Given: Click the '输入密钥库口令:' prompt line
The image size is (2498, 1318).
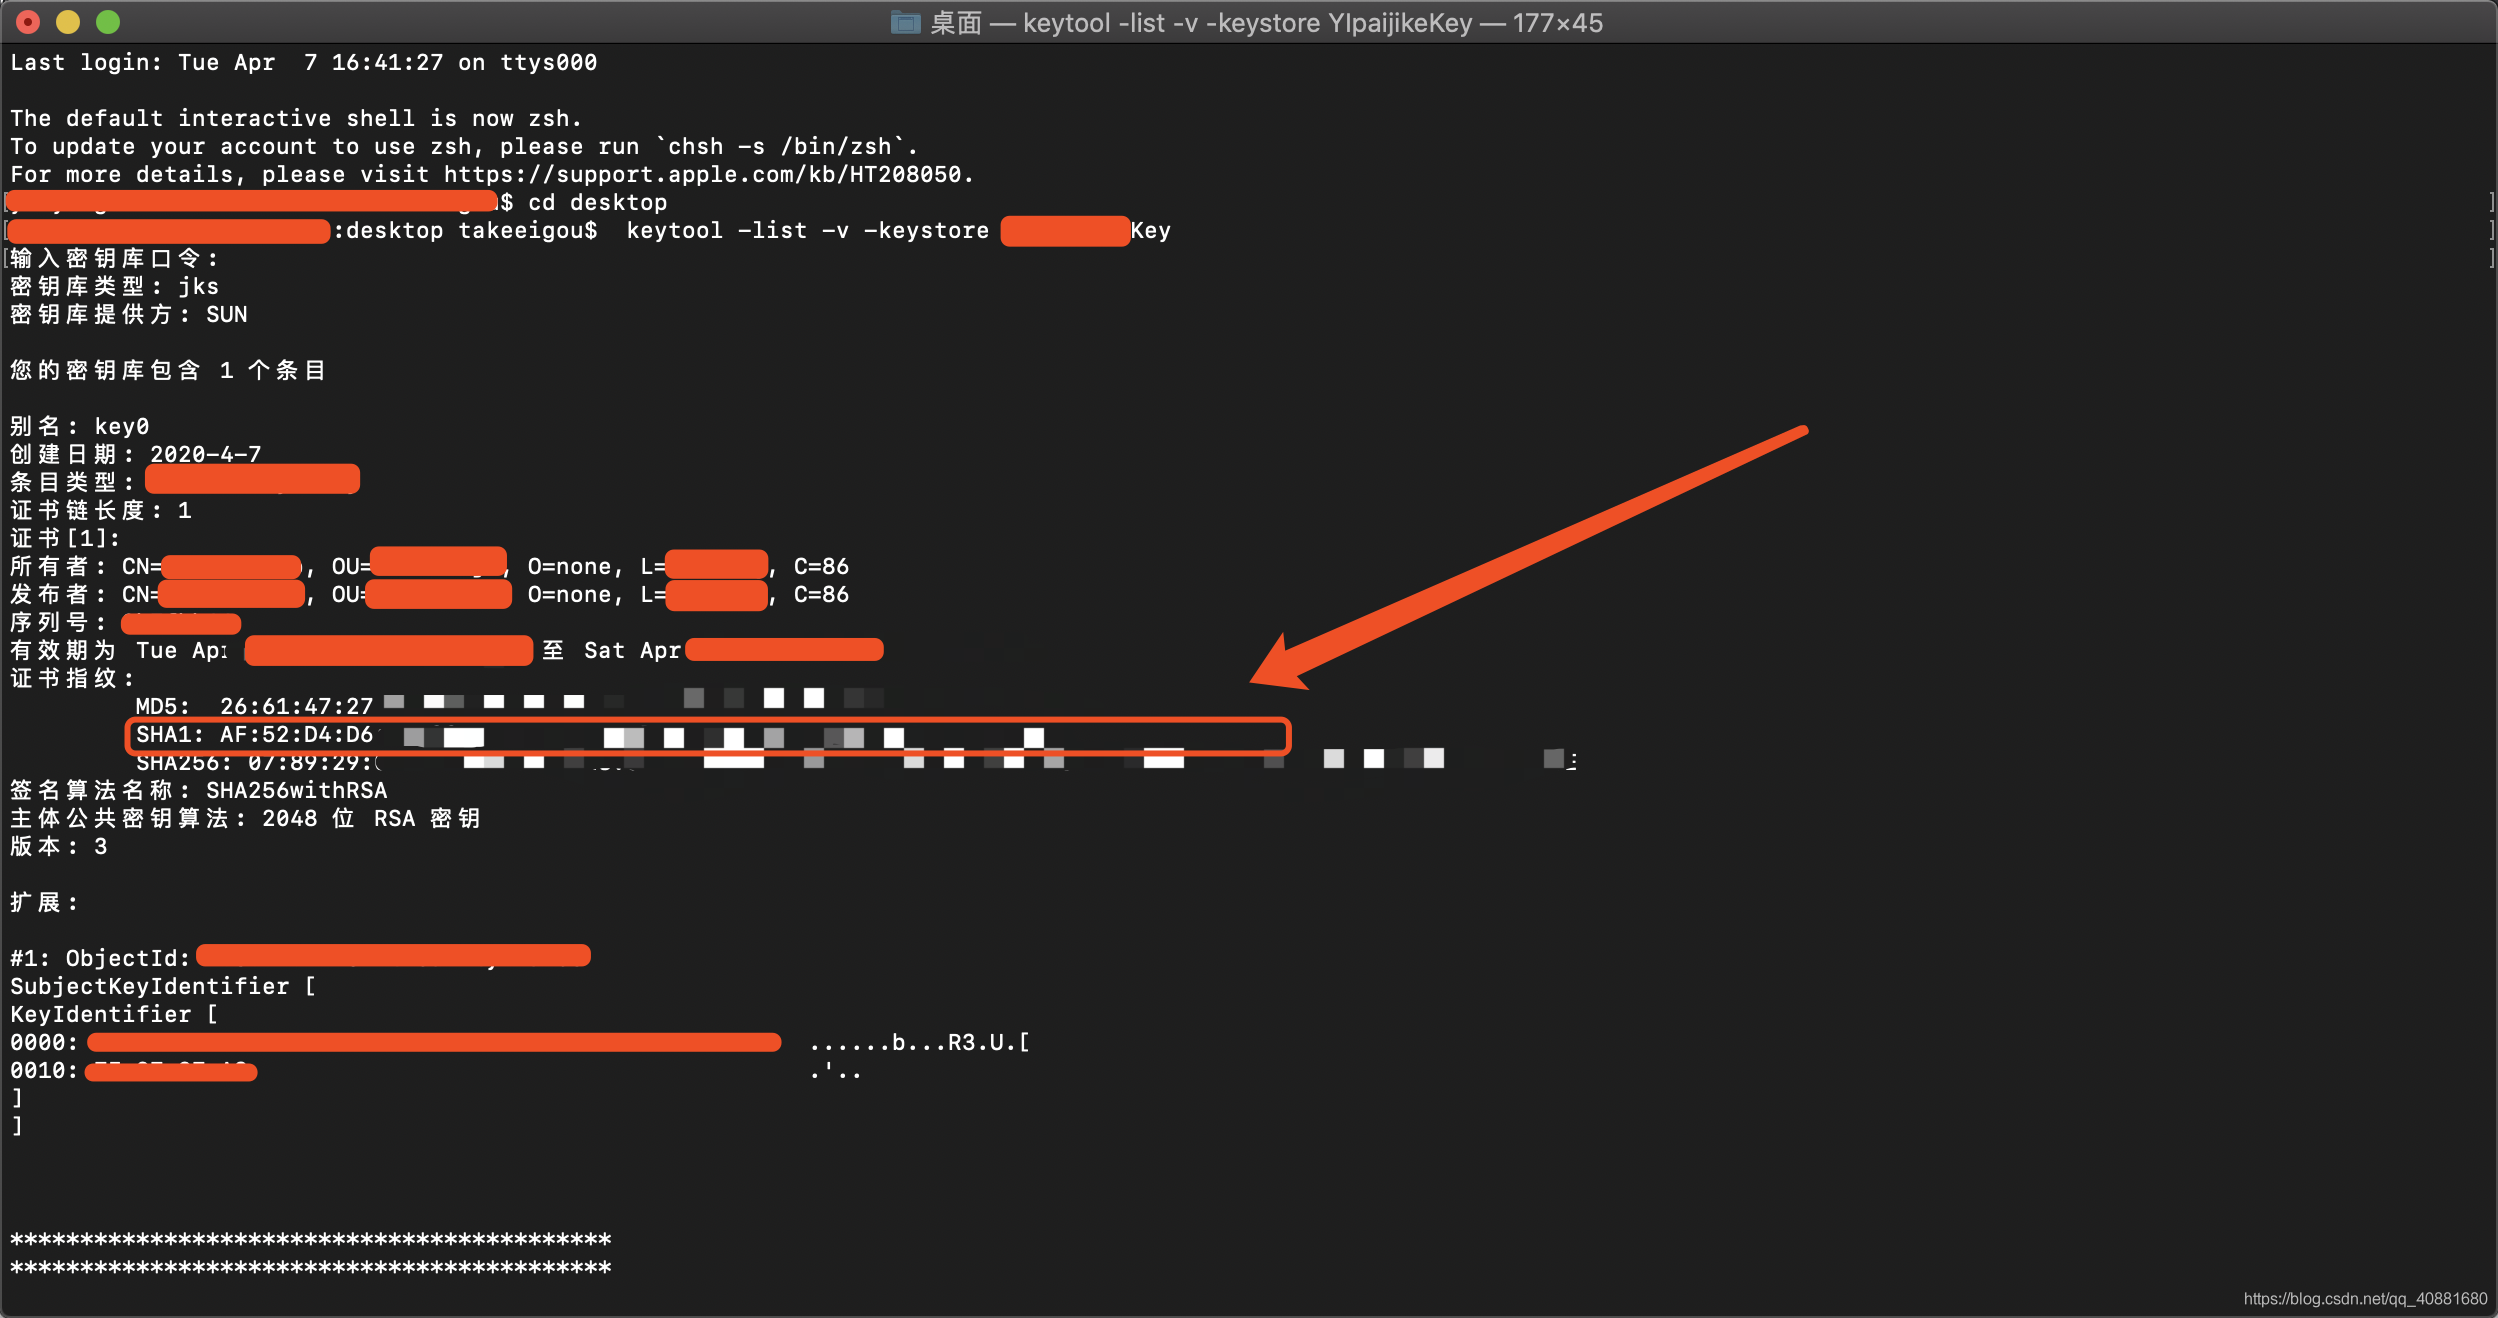Looking at the screenshot, I should coord(114,258).
